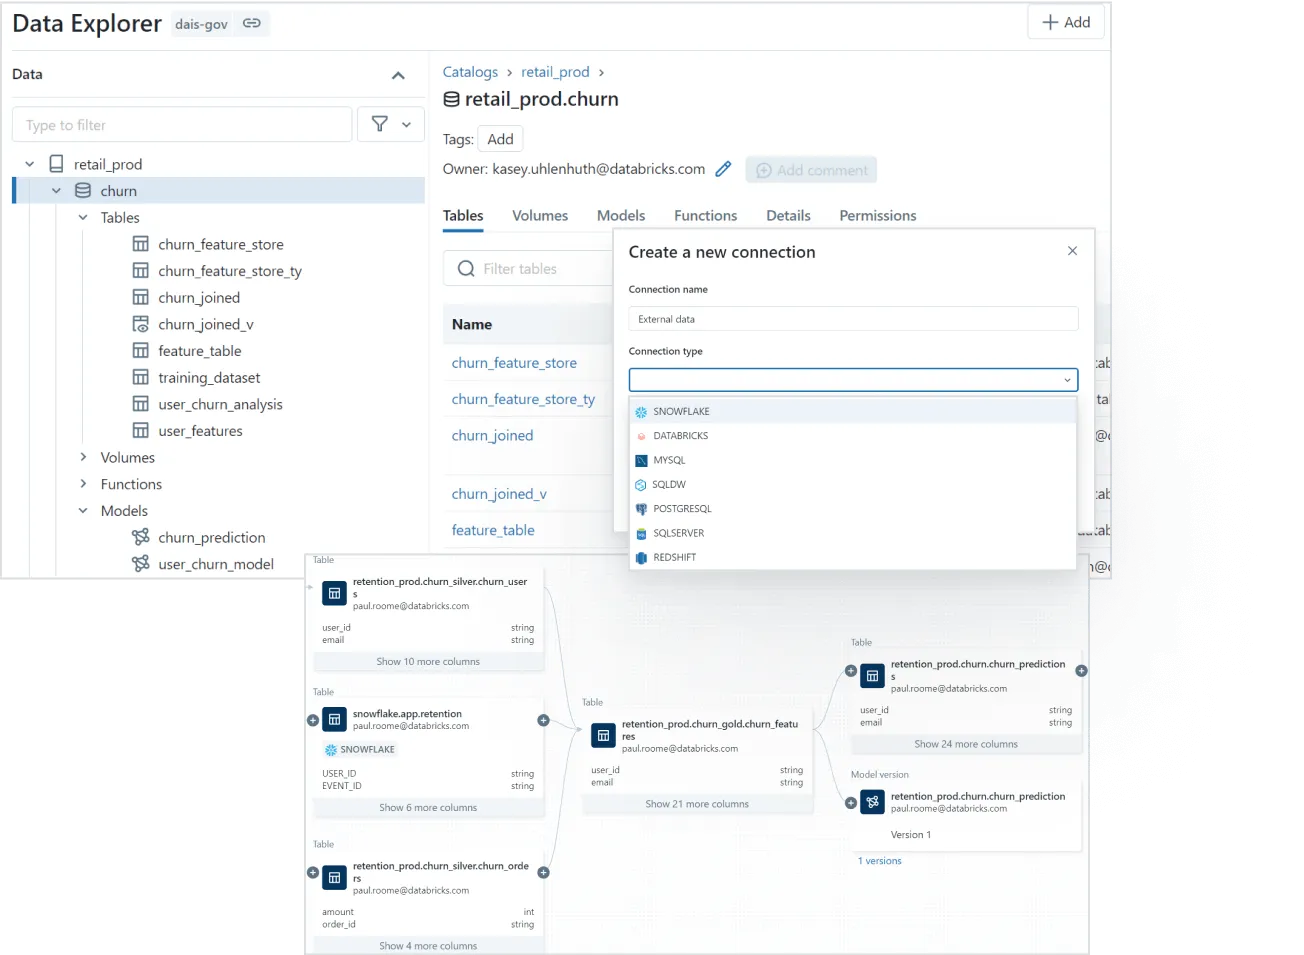Collapse the retail_prod catalog tree
The width and height of the screenshot is (1304, 955).
29,164
